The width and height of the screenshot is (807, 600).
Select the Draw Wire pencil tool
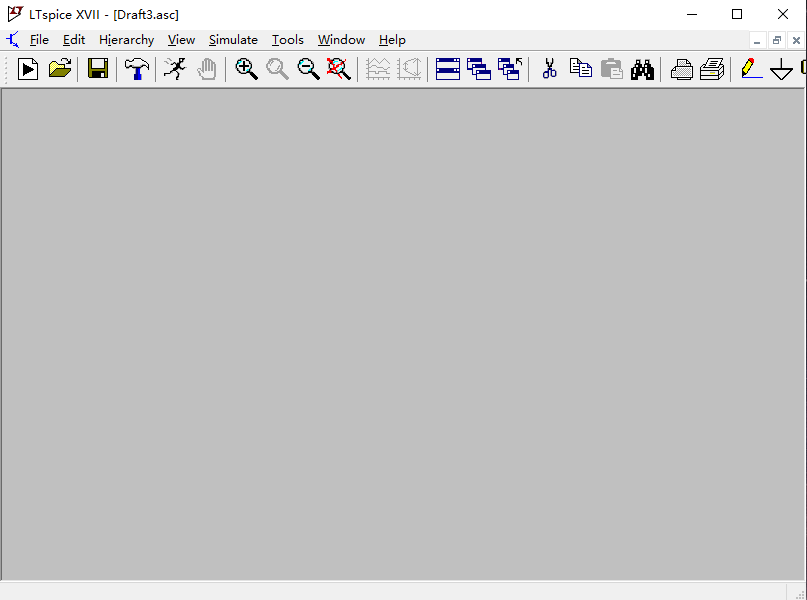click(750, 69)
